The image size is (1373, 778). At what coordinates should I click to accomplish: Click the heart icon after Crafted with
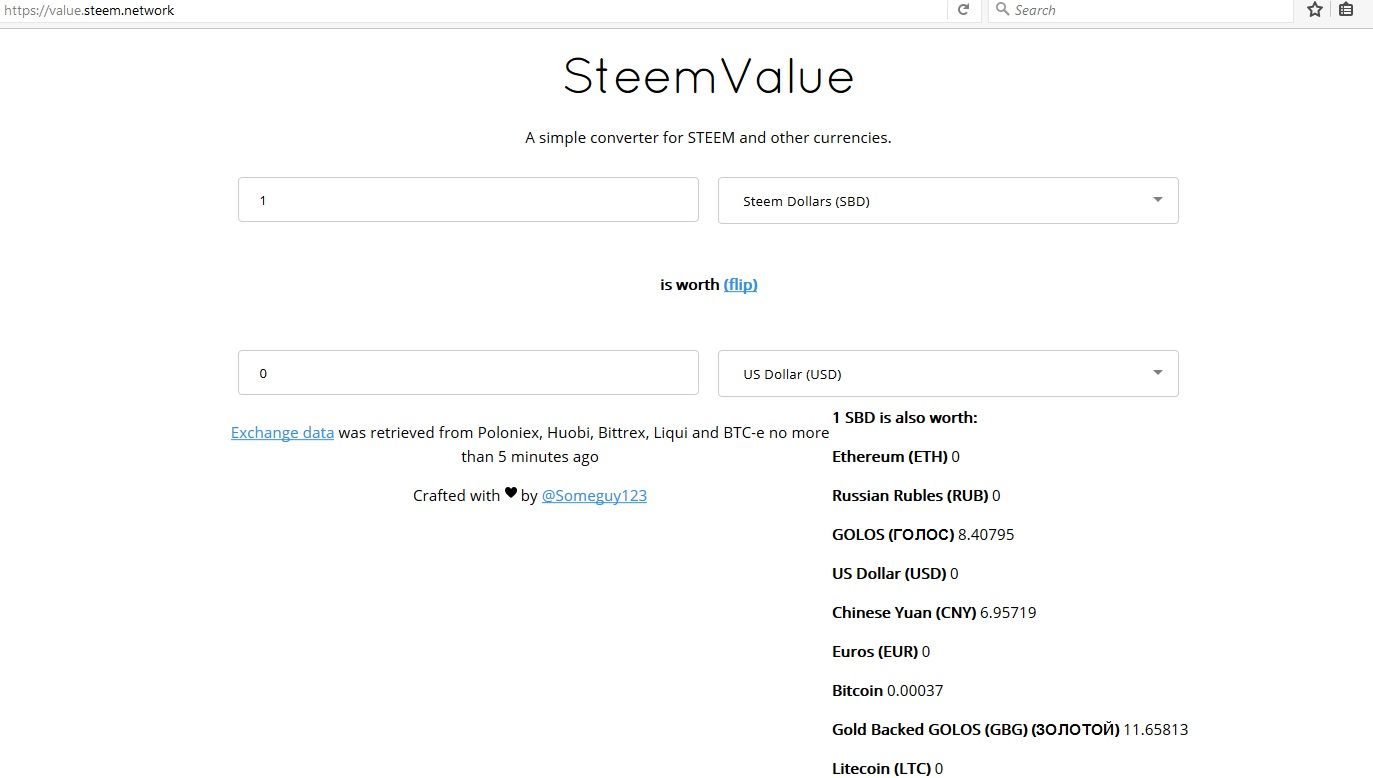(510, 493)
